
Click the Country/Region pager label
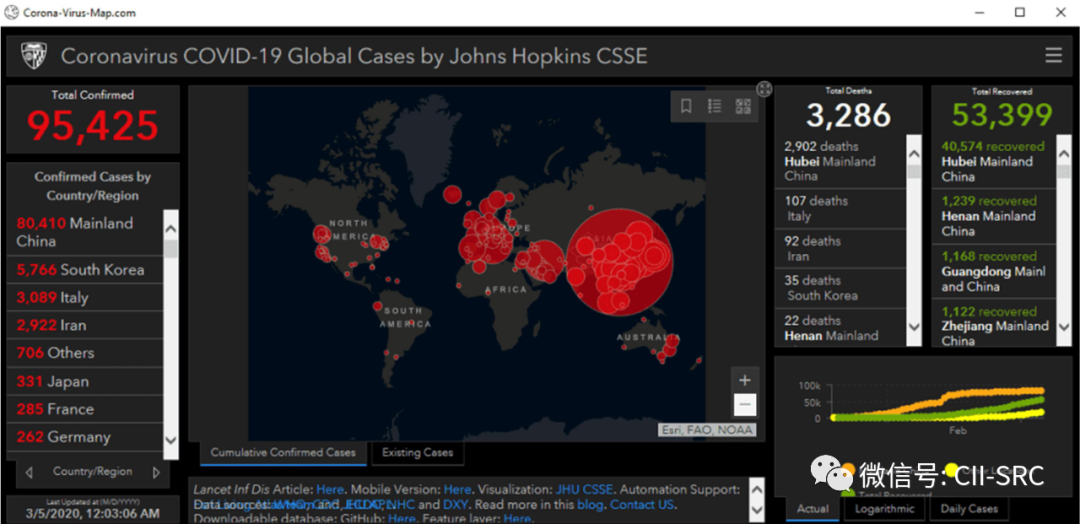(92, 472)
